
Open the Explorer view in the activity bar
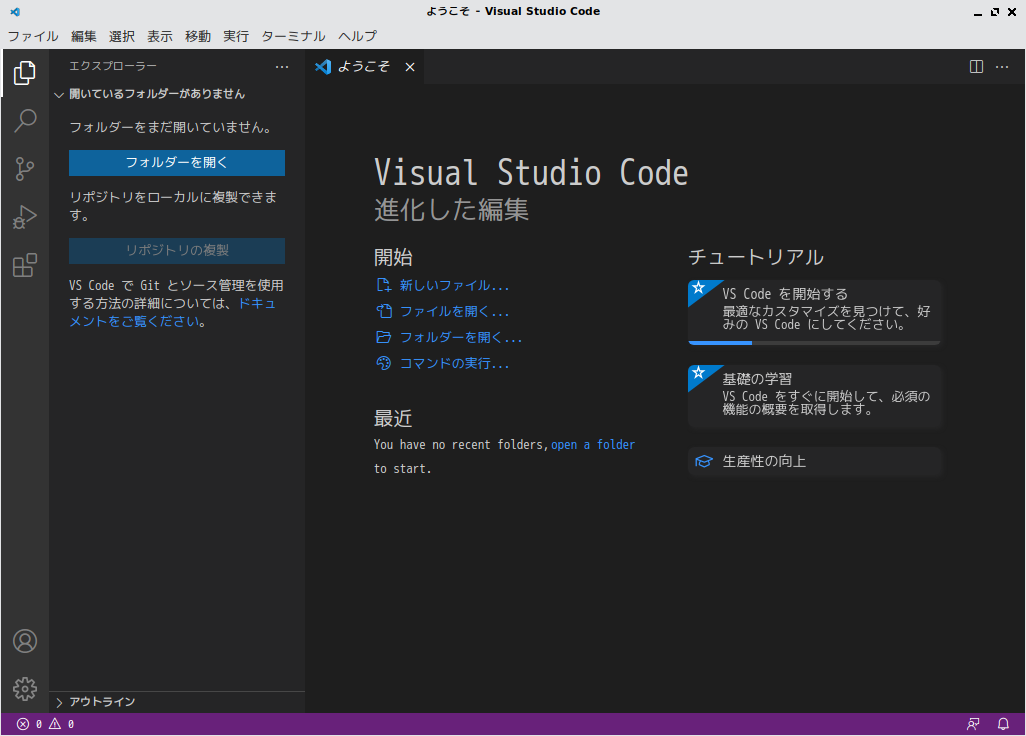pos(25,73)
